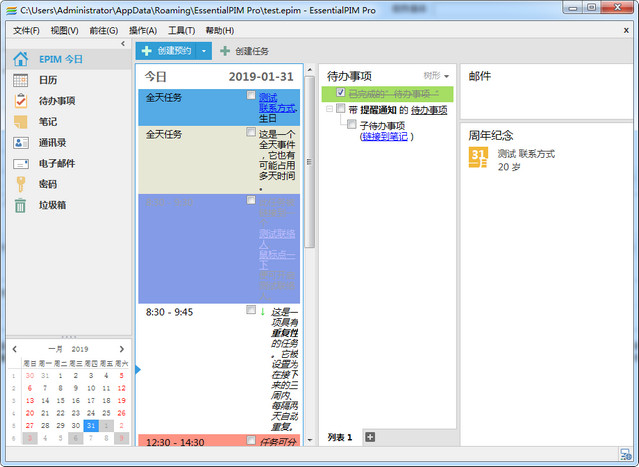Open the Passwords key icon
Viewport: 639px width, 467px height.
[x=20, y=185]
